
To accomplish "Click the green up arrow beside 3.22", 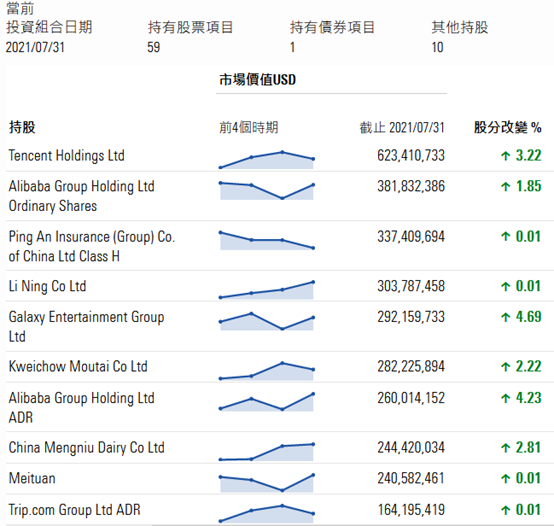I will (x=506, y=155).
